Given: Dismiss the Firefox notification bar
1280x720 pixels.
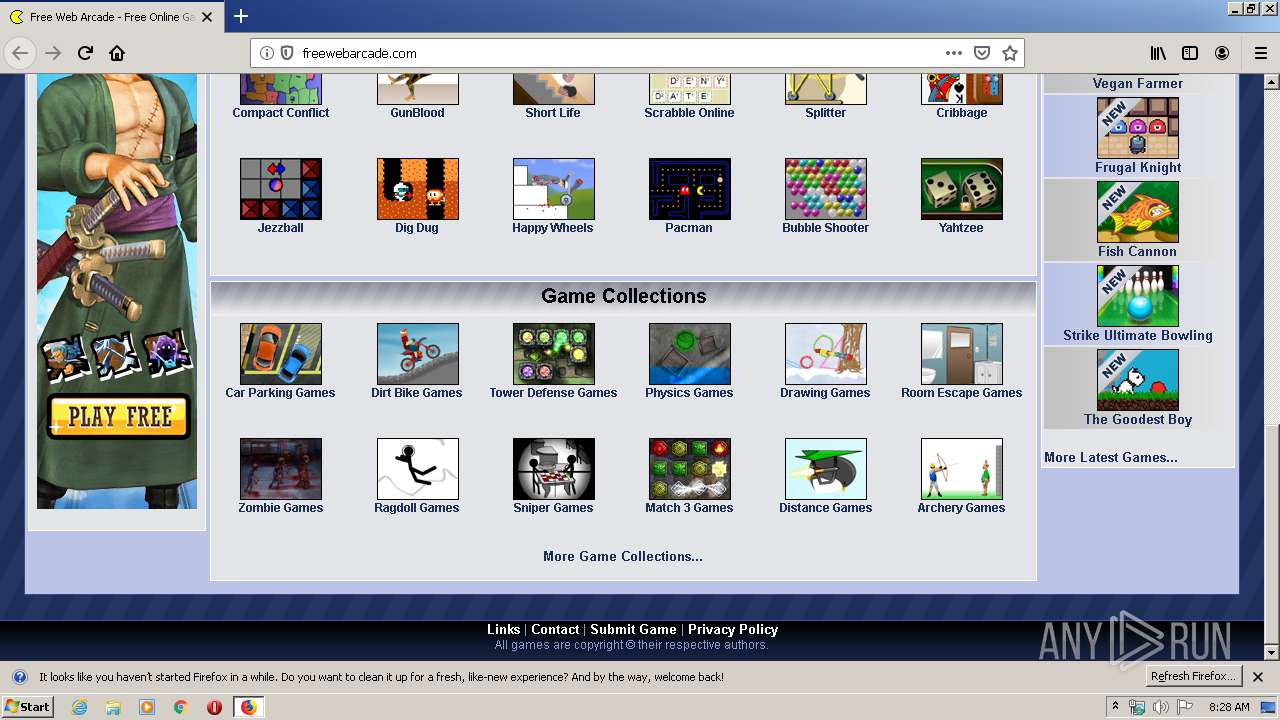Looking at the screenshot, I should point(1258,677).
